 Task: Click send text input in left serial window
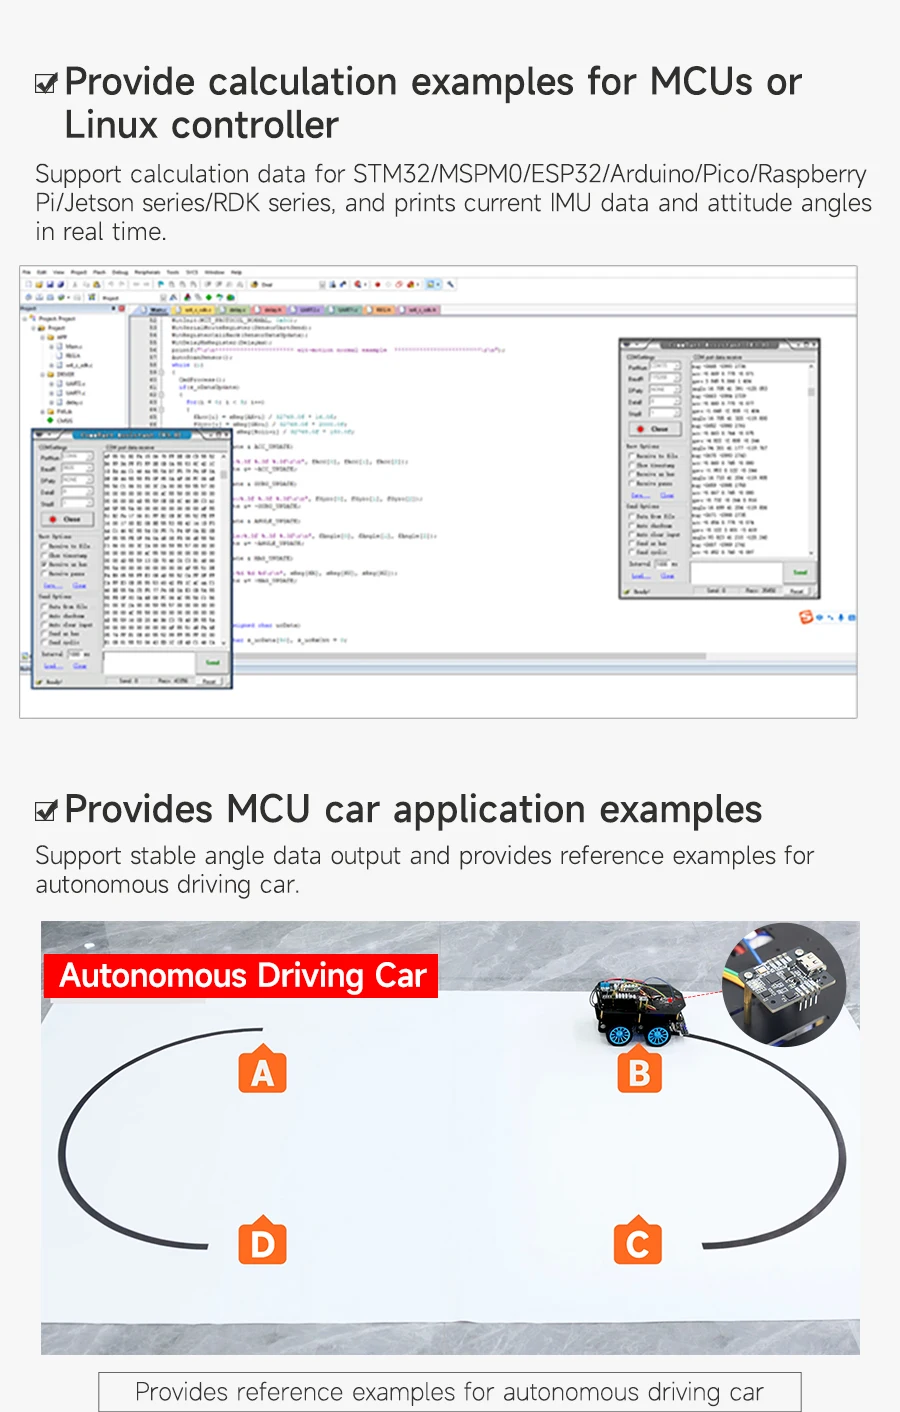click(x=148, y=663)
